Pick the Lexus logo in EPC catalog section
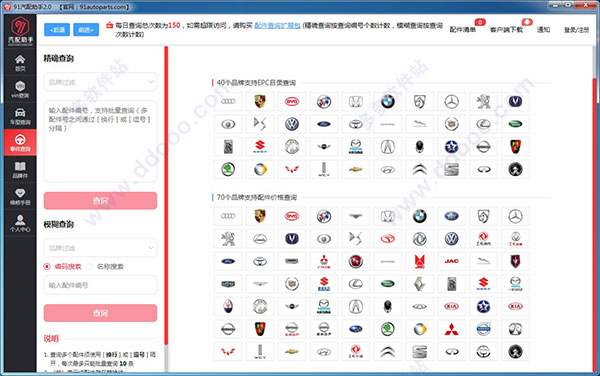The height and width of the screenshot is (376, 600). click(484, 124)
